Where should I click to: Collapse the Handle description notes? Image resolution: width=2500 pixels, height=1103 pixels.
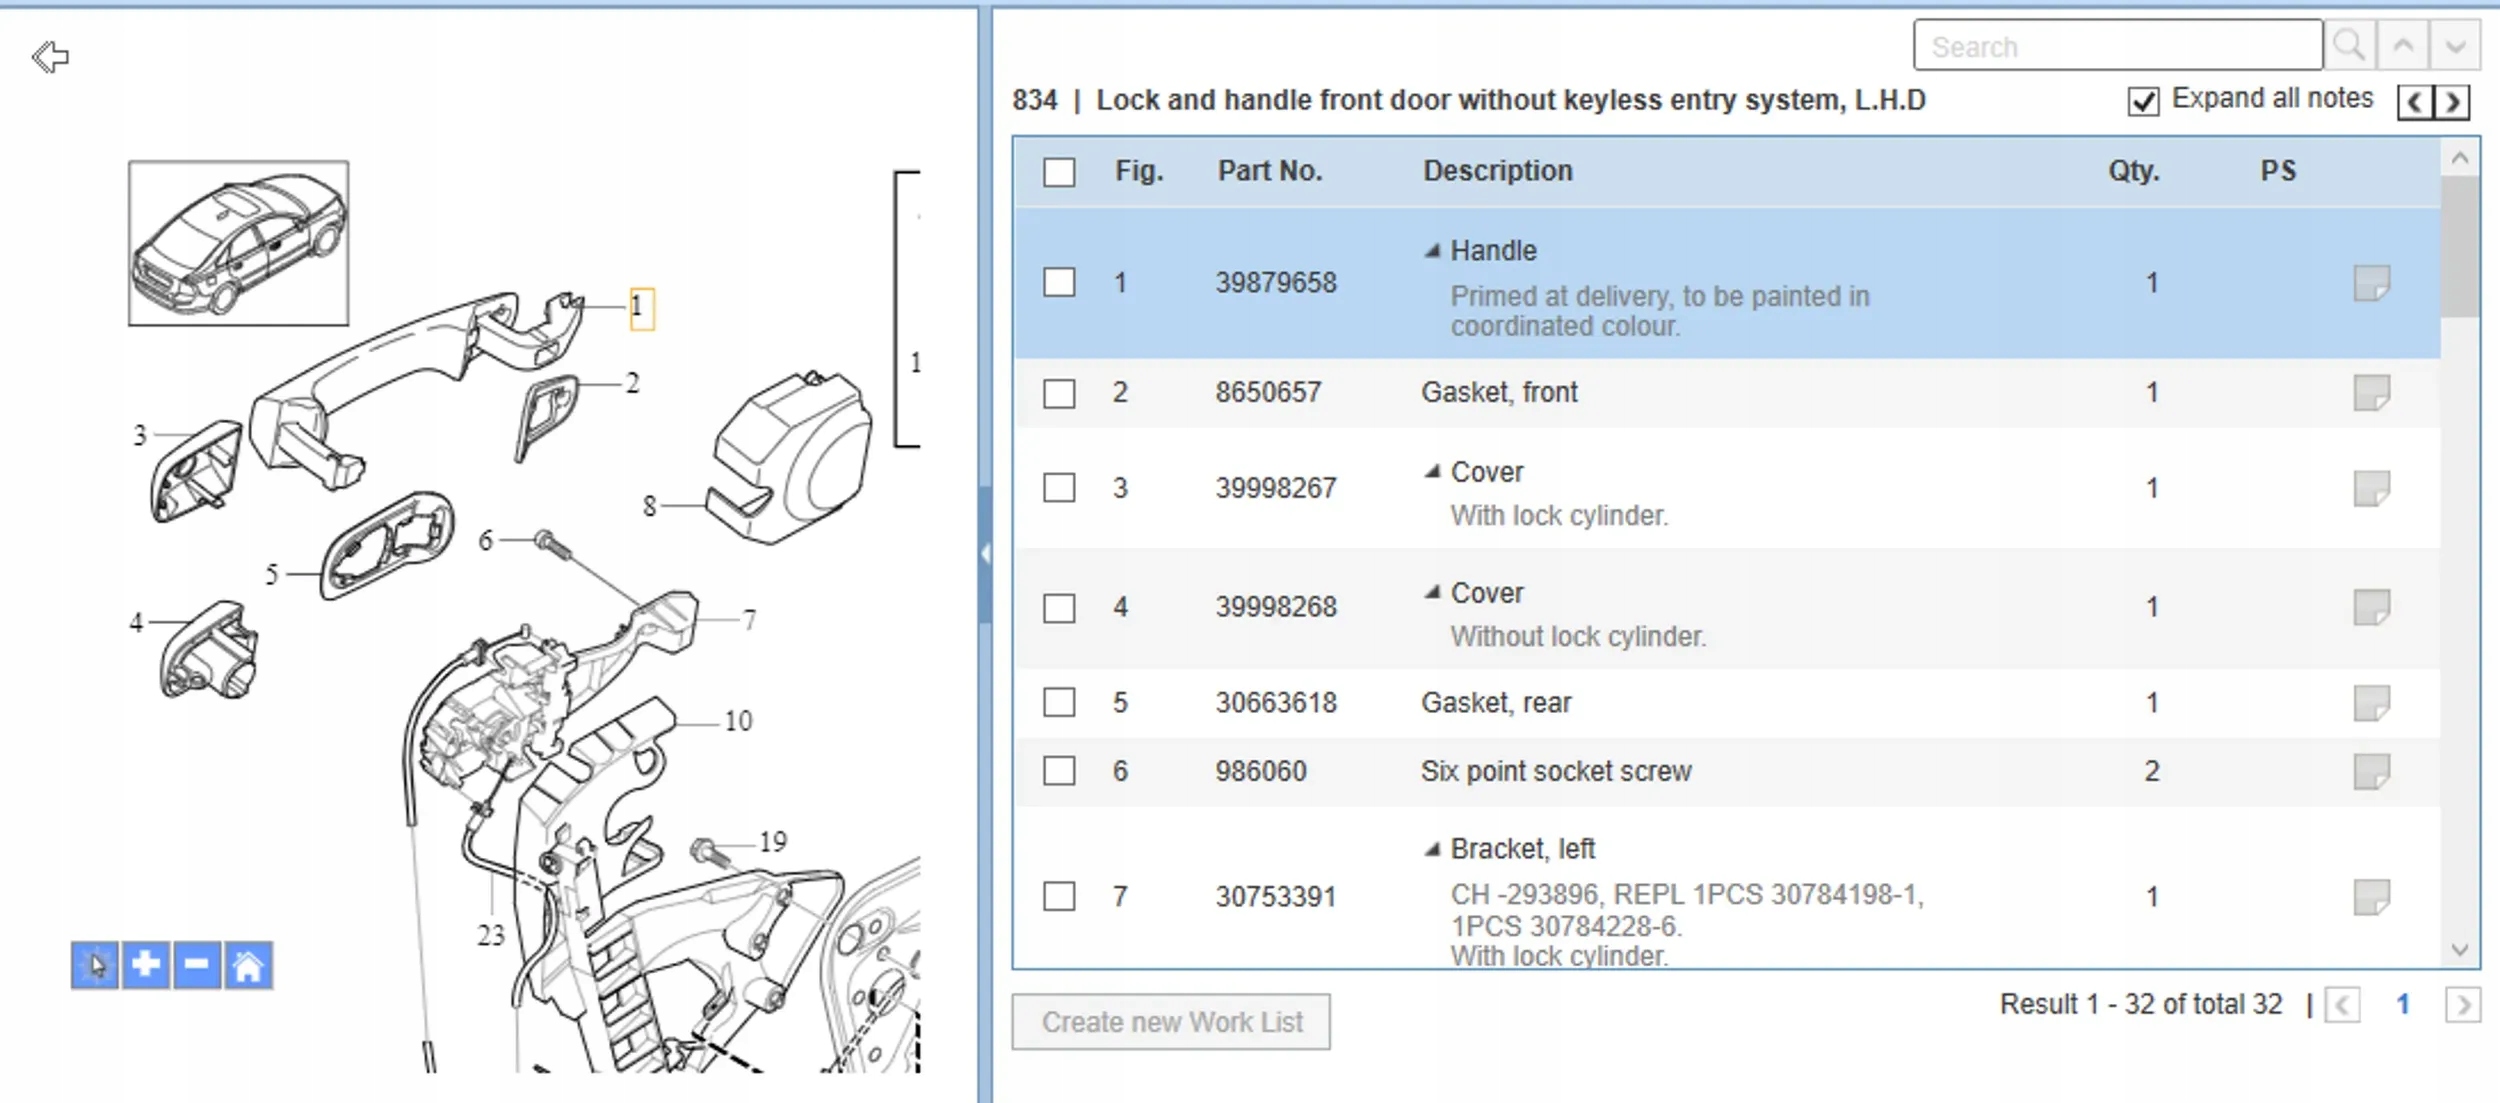[1433, 251]
